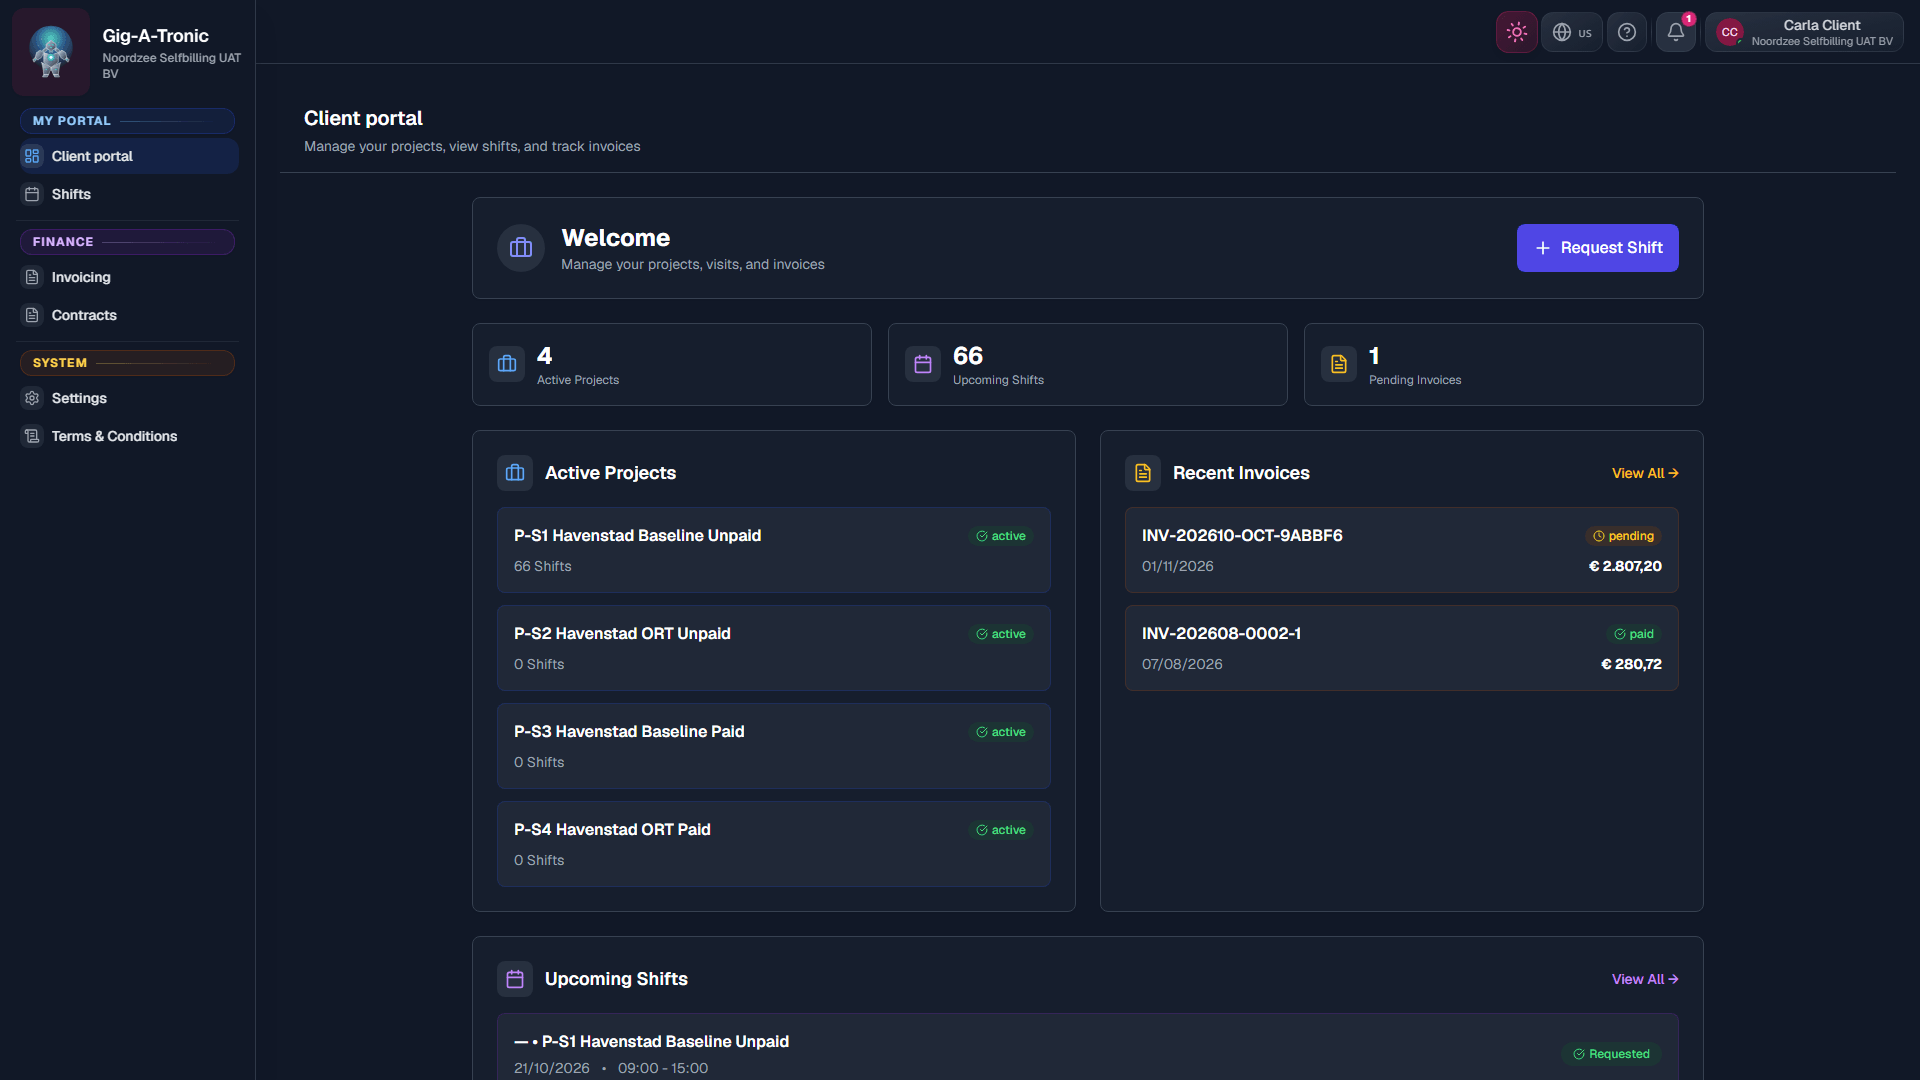Click the Contracts document icon in sidebar
Image resolution: width=1920 pixels, height=1080 pixels.
click(32, 315)
